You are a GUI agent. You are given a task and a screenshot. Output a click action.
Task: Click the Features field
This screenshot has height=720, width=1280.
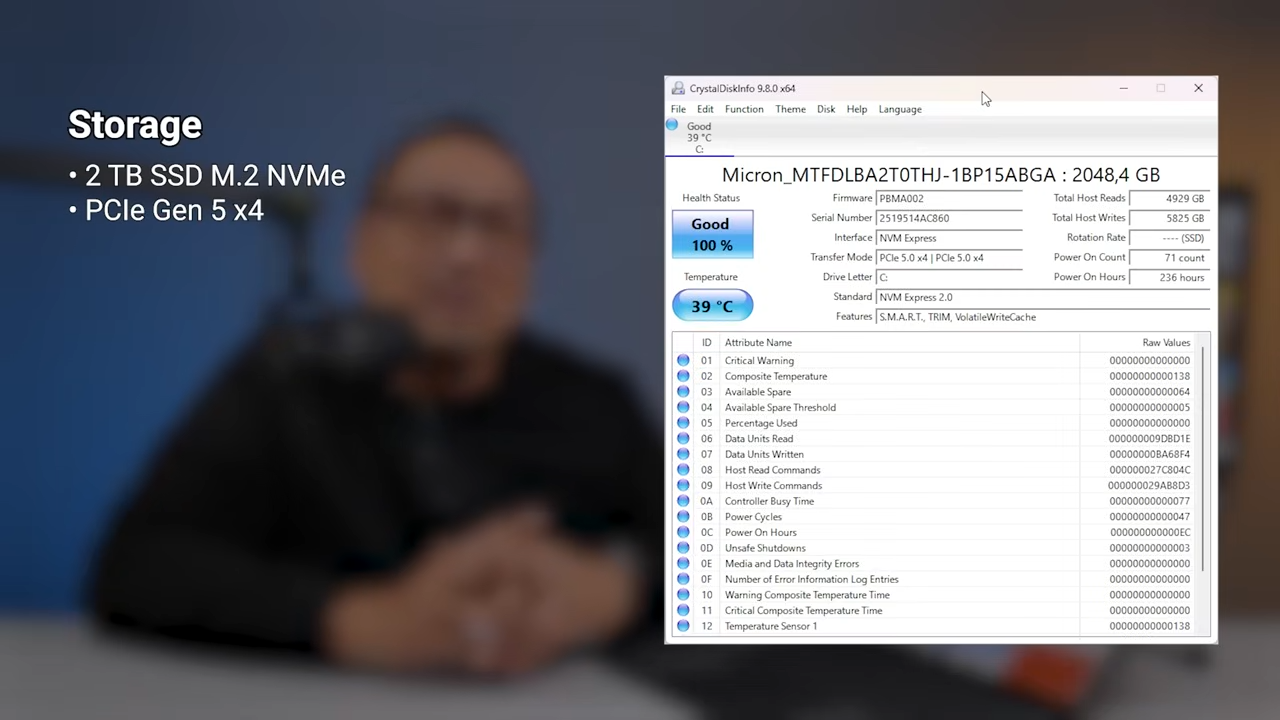click(x=1043, y=317)
